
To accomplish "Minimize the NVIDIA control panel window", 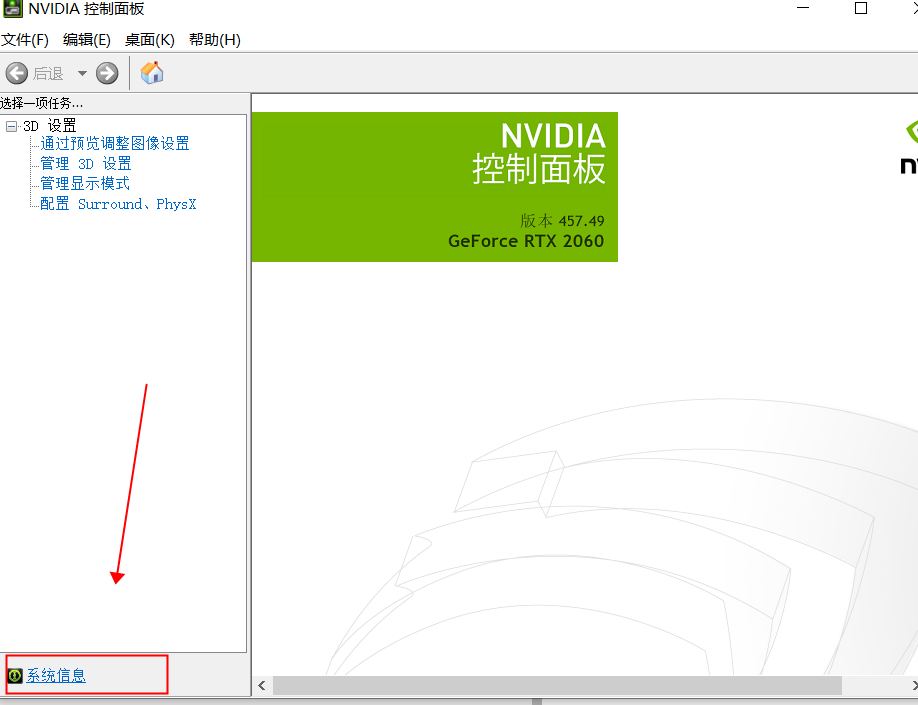I will pos(803,8).
